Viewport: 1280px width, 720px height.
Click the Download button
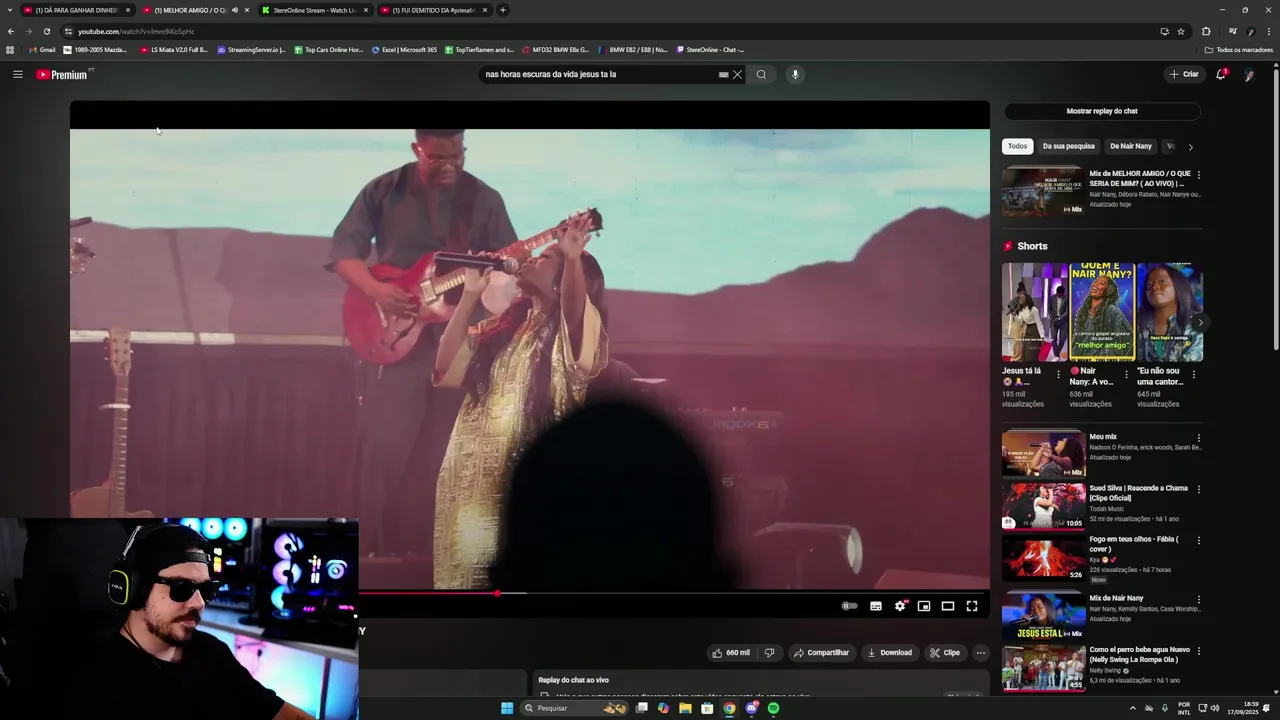pos(890,653)
